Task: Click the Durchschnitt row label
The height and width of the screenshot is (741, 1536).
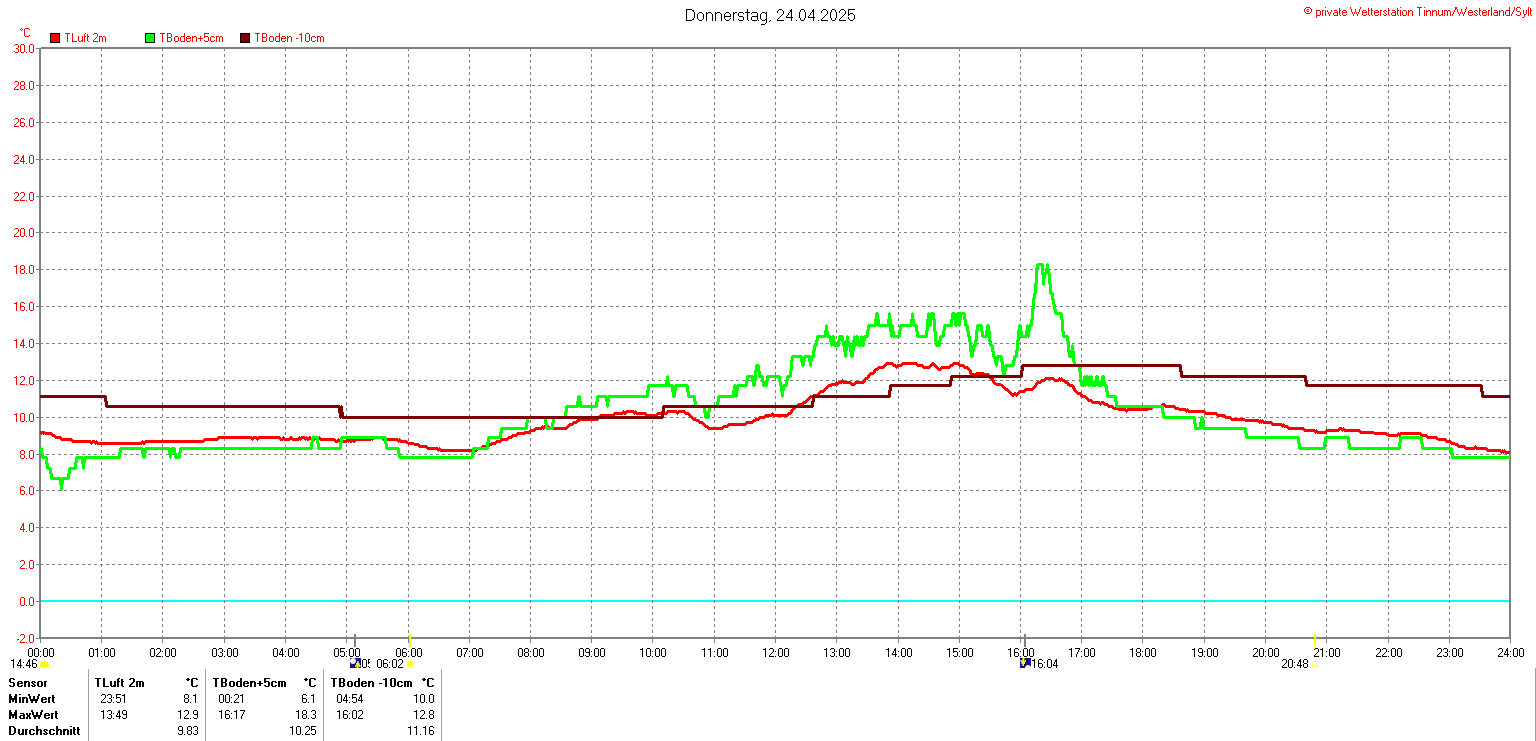Action: point(42,731)
